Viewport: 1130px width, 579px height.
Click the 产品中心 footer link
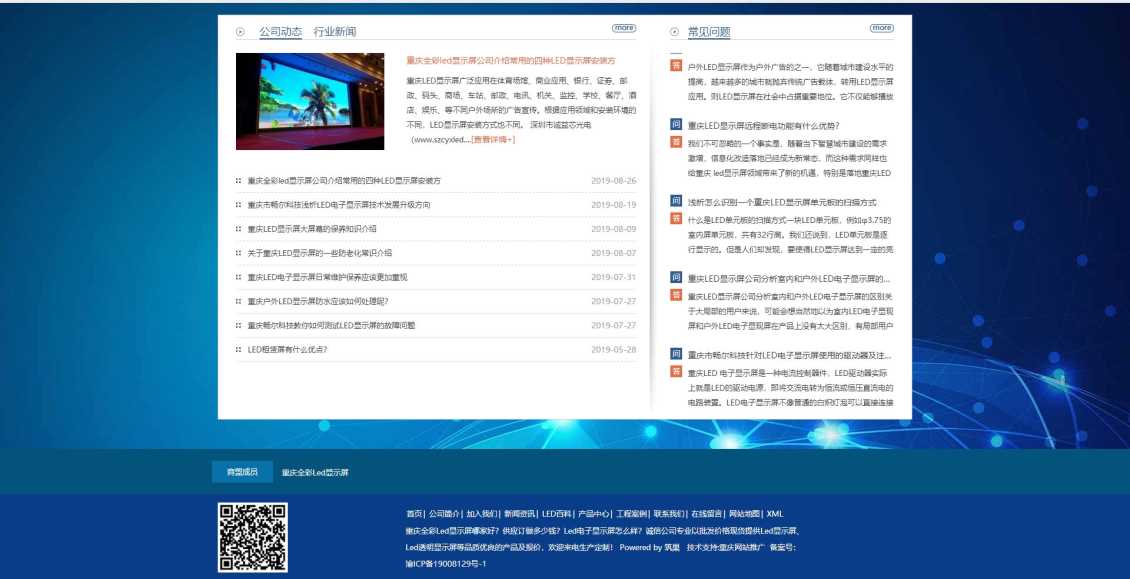tap(593, 514)
